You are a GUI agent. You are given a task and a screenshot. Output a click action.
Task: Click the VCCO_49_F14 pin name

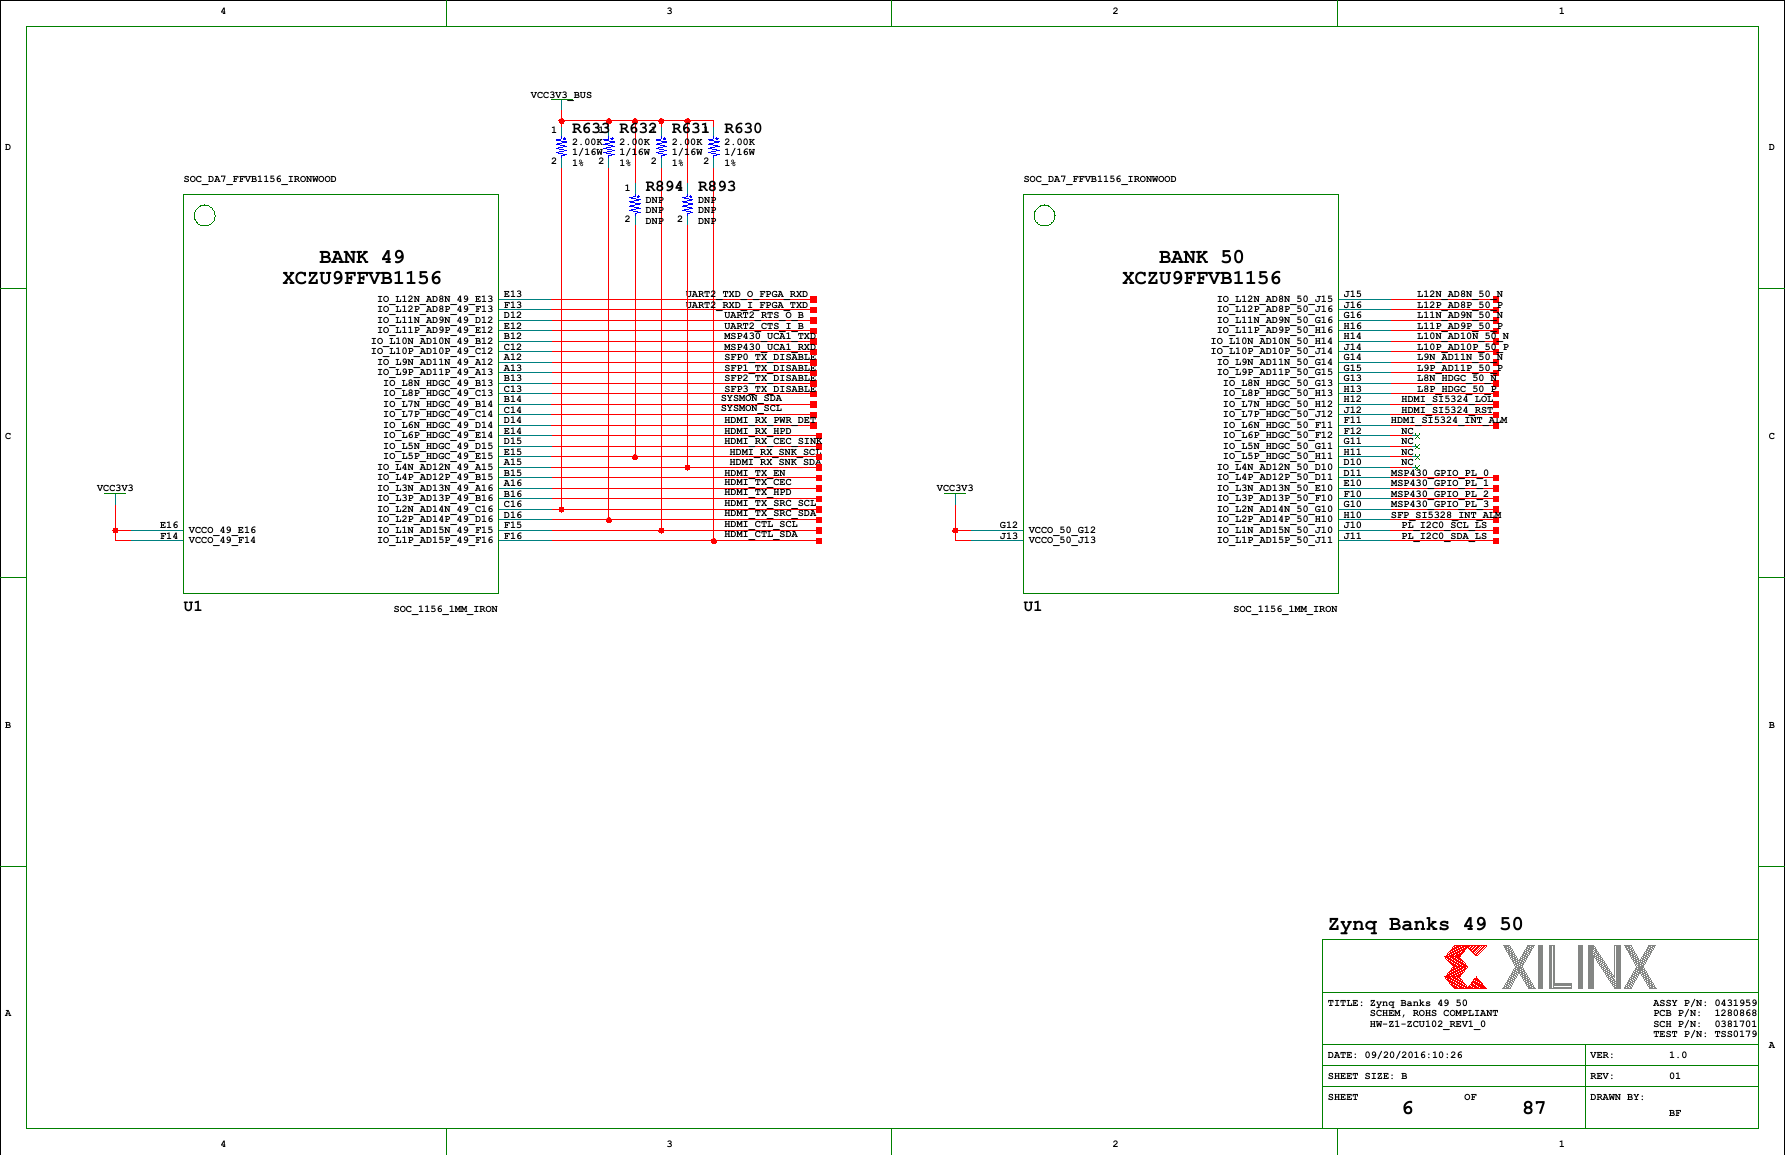(222, 540)
